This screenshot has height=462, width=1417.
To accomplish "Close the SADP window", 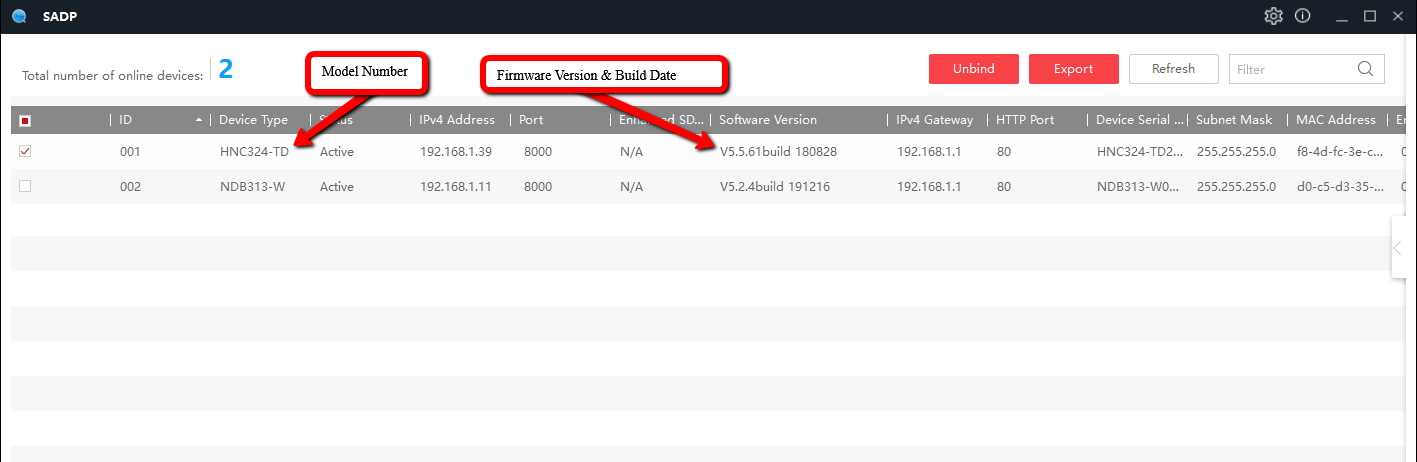I will pos(1397,16).
